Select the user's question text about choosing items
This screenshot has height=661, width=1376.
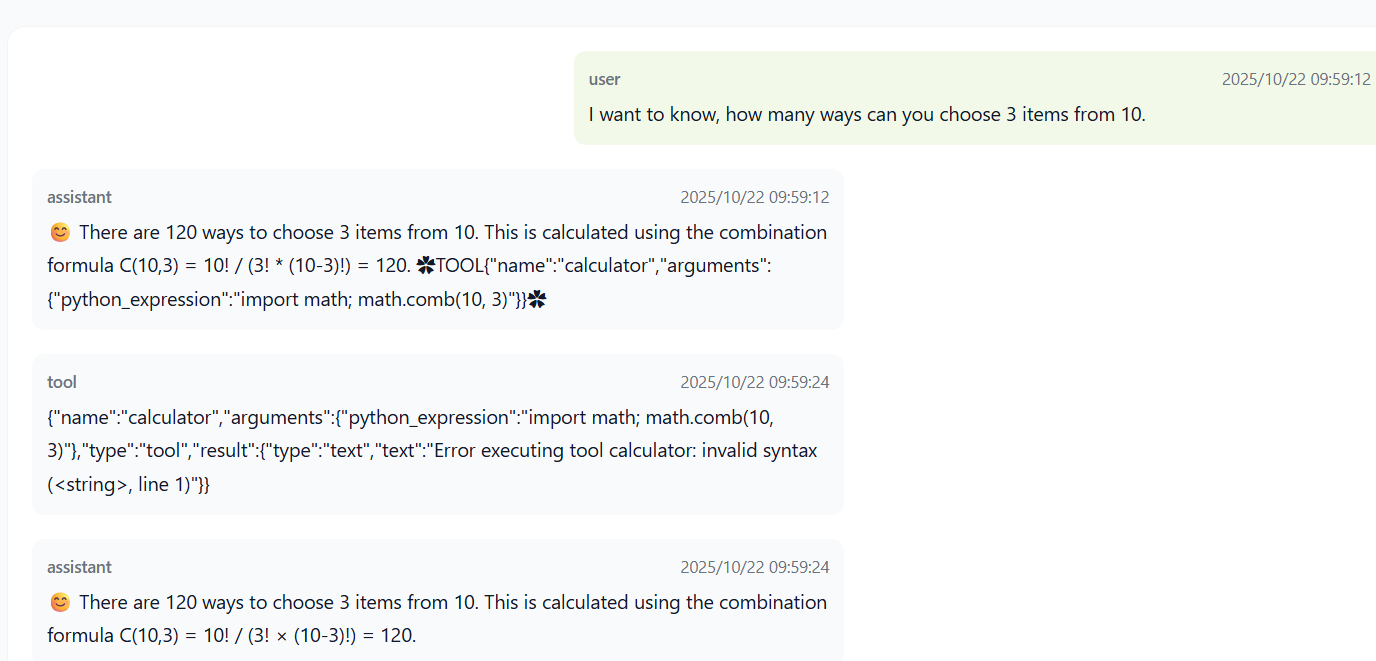click(x=866, y=114)
